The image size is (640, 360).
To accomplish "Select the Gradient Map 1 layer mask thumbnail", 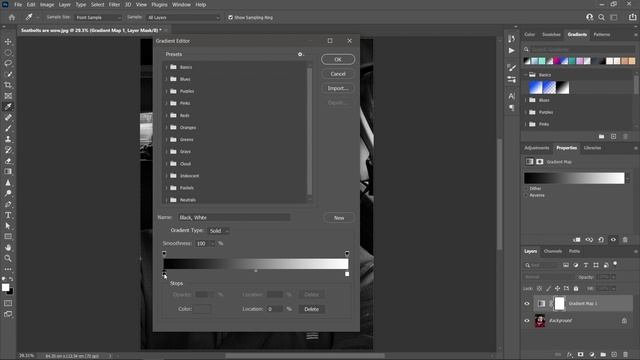I will [560, 304].
